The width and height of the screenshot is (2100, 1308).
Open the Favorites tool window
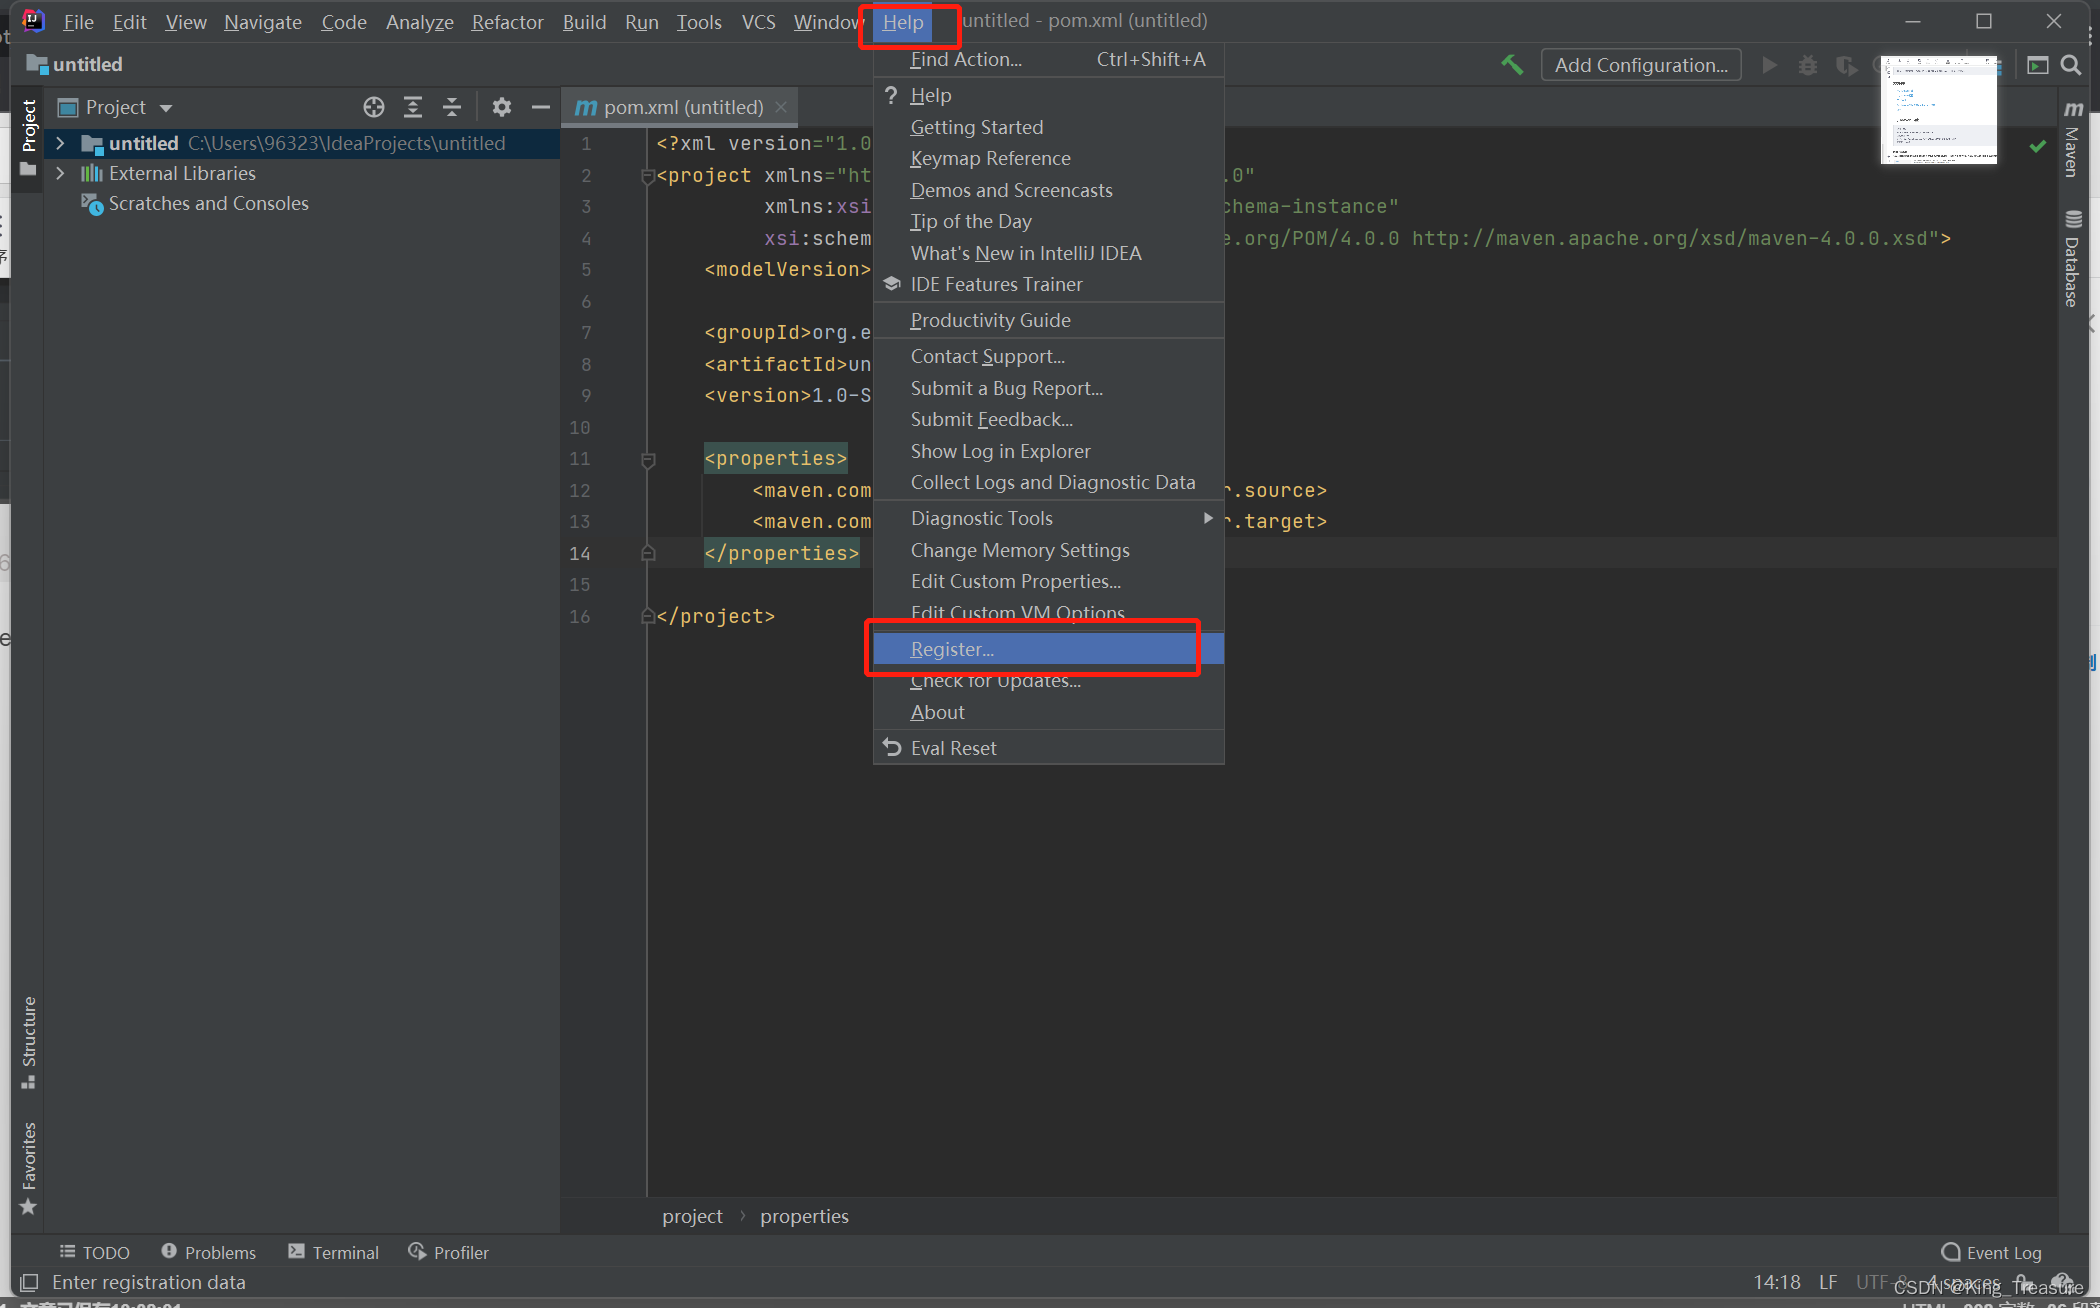(x=28, y=1168)
